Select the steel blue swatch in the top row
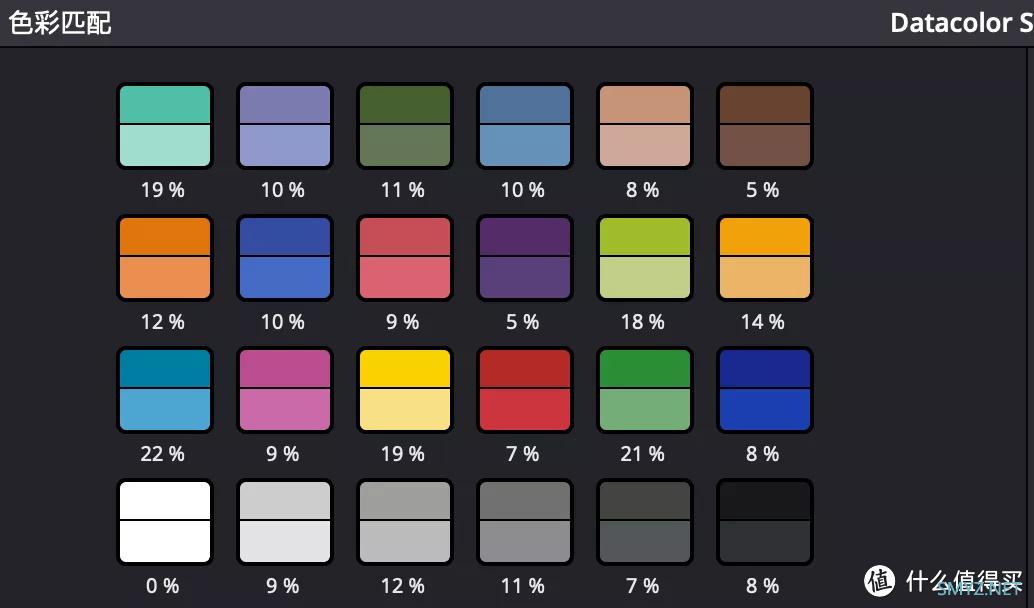Screen dimensions: 1034x608 click(524, 125)
